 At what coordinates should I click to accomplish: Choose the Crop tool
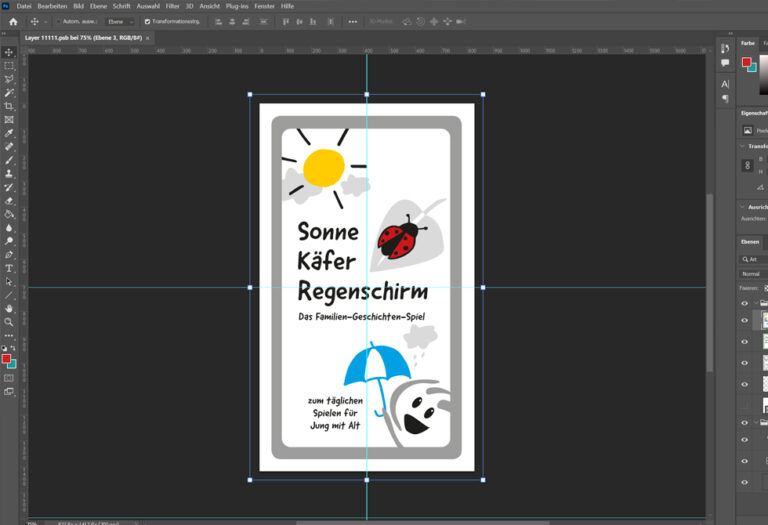9,106
